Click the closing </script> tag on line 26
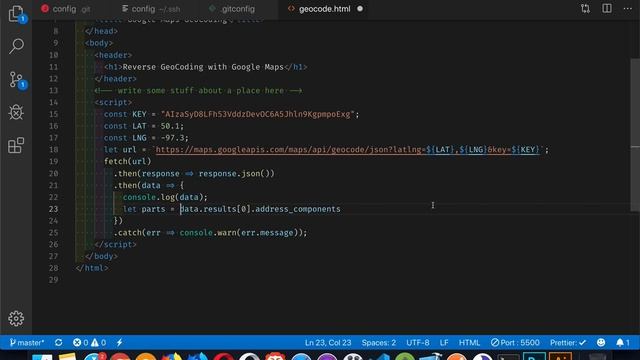 115,244
